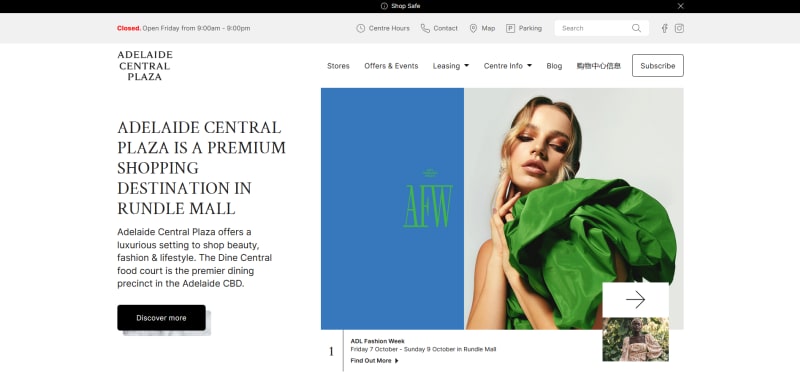Click the AFW hero banner image
The width and height of the screenshot is (800, 377).
(x=502, y=209)
